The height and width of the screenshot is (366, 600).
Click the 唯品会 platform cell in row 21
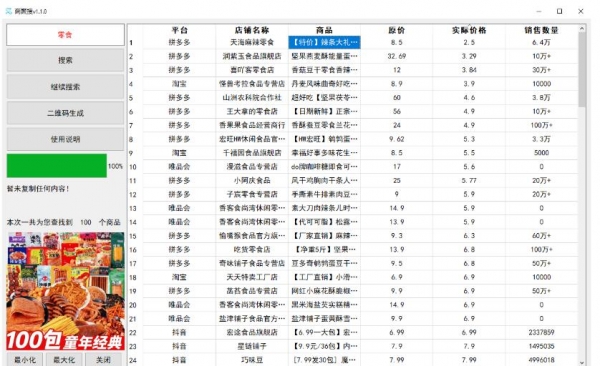tap(179, 319)
